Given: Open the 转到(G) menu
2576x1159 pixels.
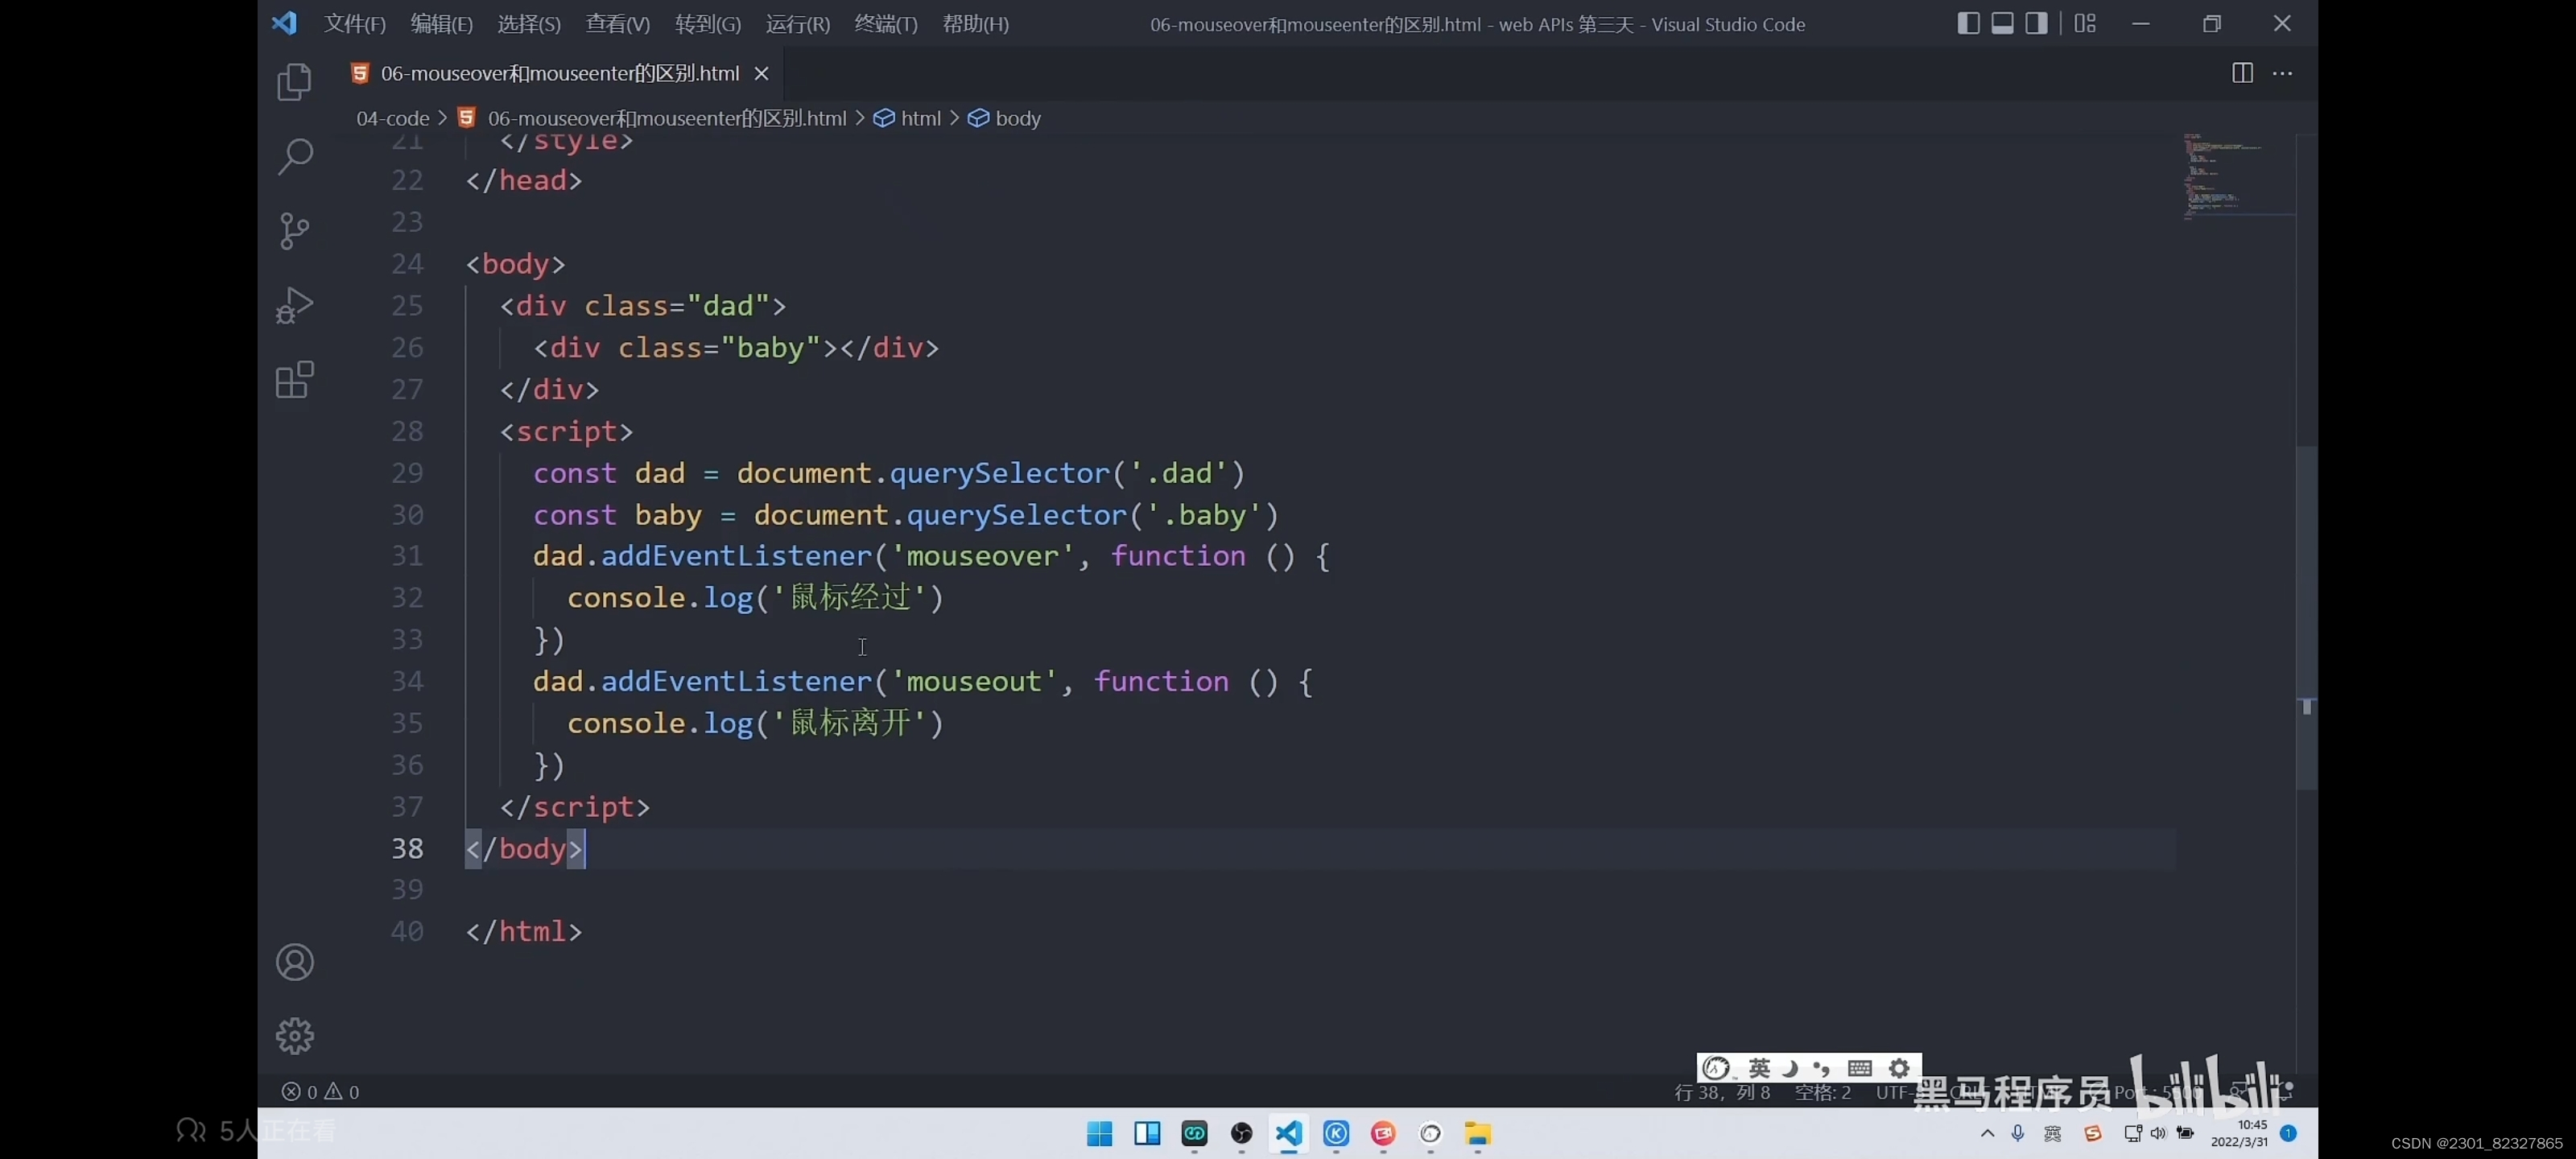Looking at the screenshot, I should pyautogui.click(x=707, y=23).
